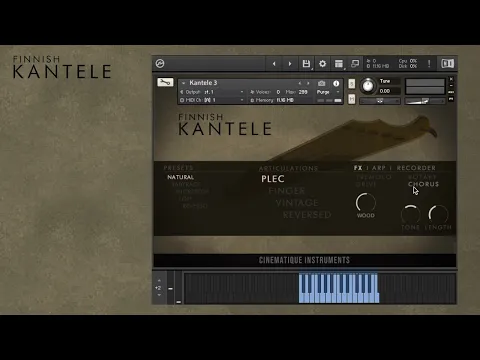This screenshot has width=480, height=360.
Task: Open instrument edit mode wrench icon
Action: [x=165, y=82]
